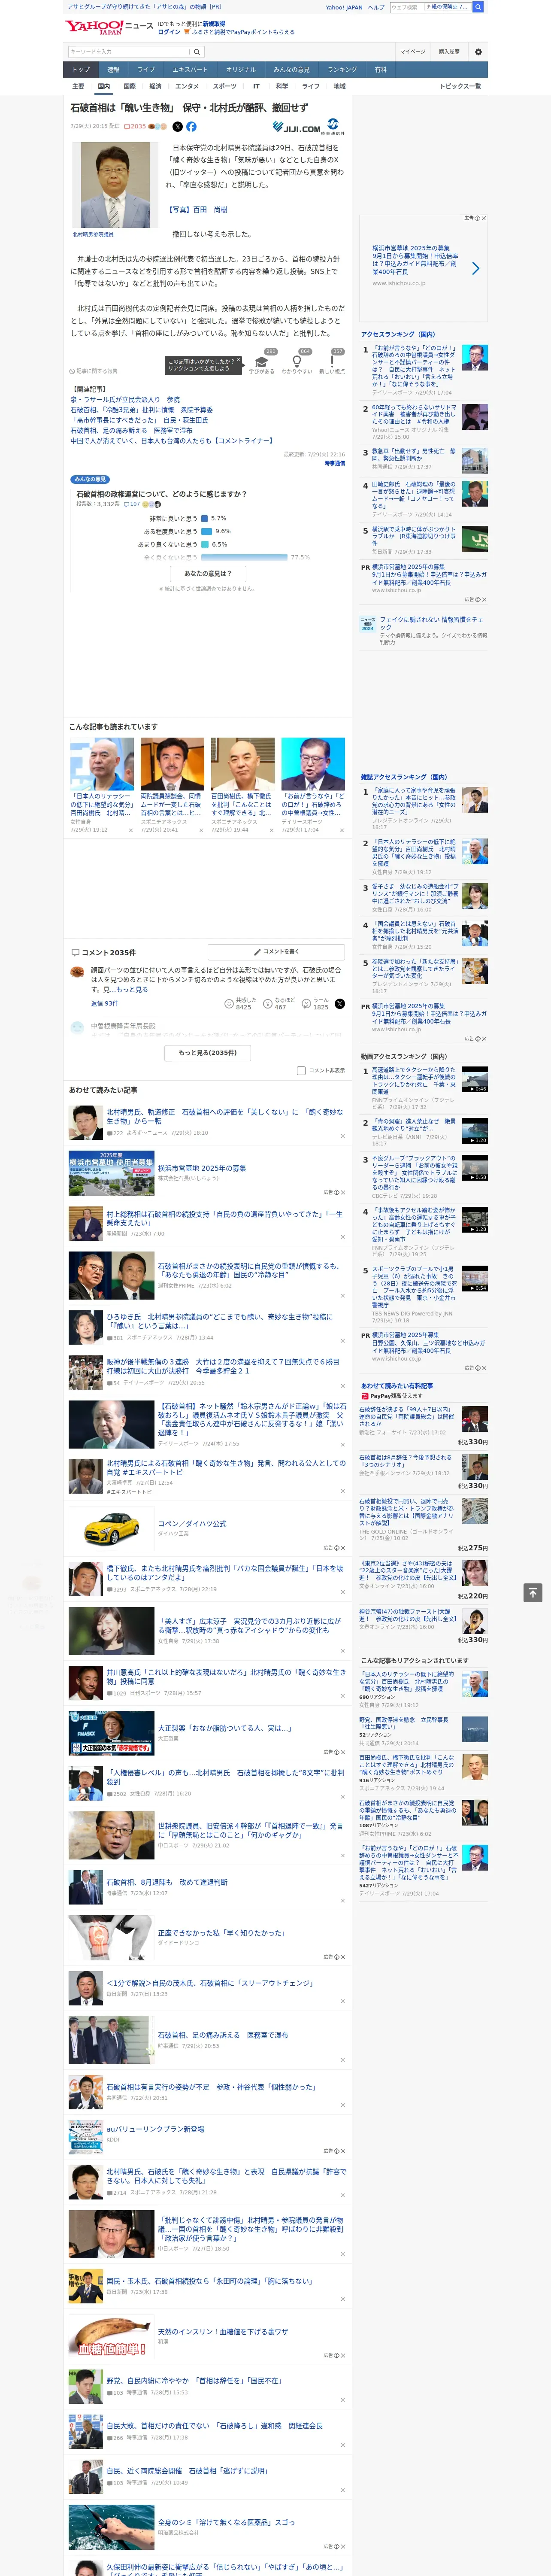This screenshot has width=551, height=2576.
Task: Click 記事に関する報告 report icon
Action: [x=93, y=371]
